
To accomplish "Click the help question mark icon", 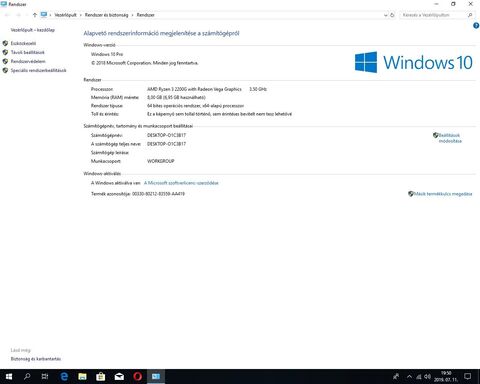I will (x=476, y=26).
